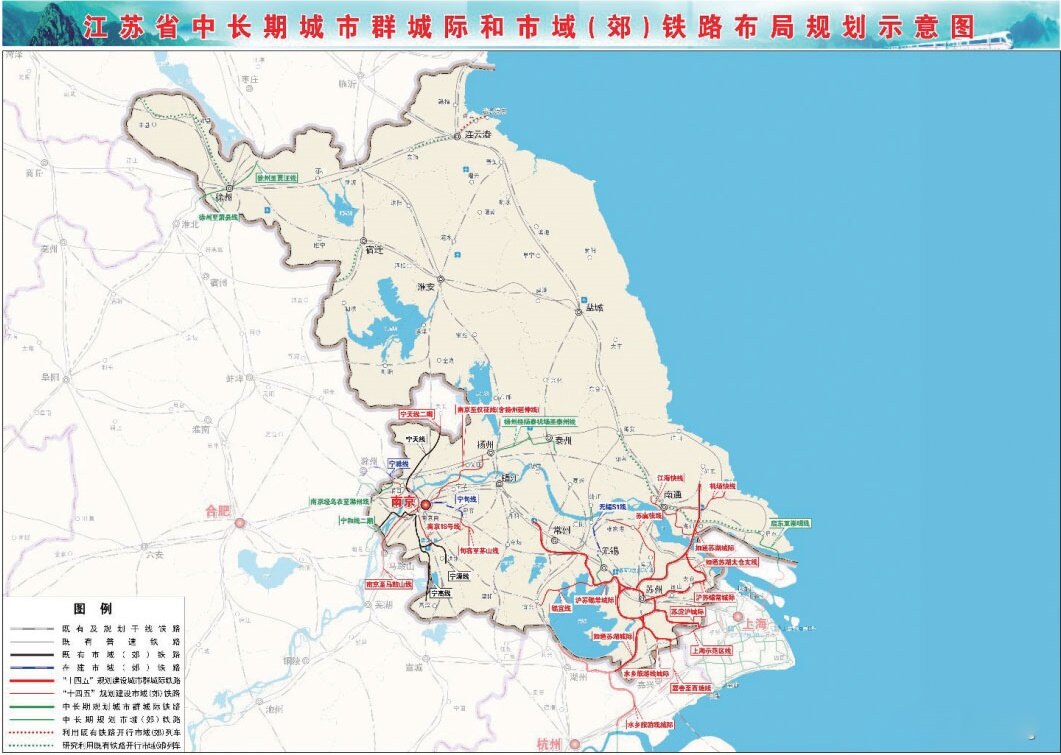Screen dimensions: 1061x755
Task: Click the thick green line legend swatch
Action: [x=32, y=706]
